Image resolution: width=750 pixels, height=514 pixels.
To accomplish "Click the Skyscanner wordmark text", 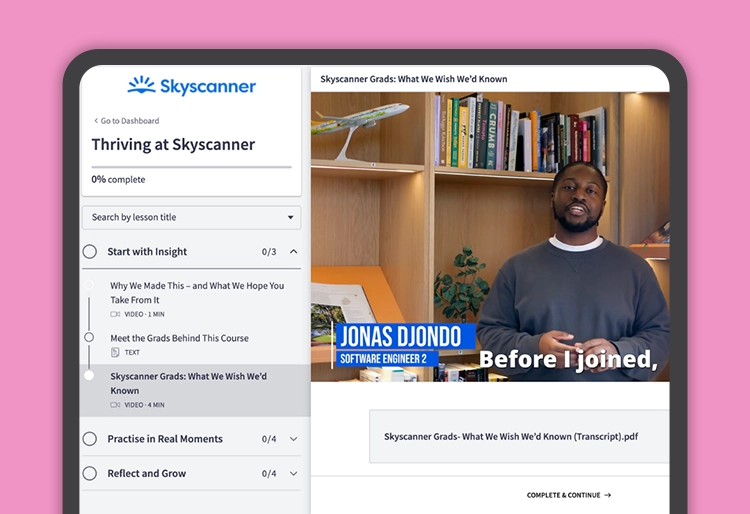I will 208,87.
